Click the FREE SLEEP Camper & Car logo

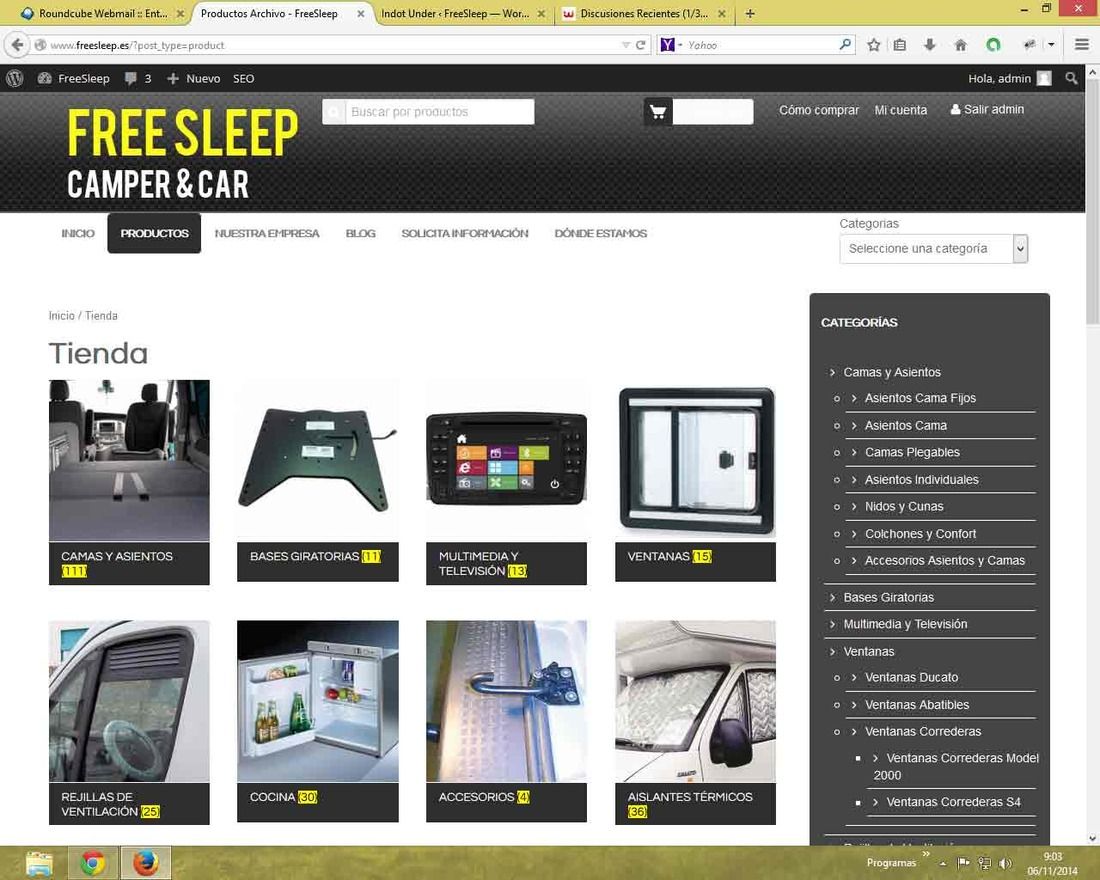point(182,154)
